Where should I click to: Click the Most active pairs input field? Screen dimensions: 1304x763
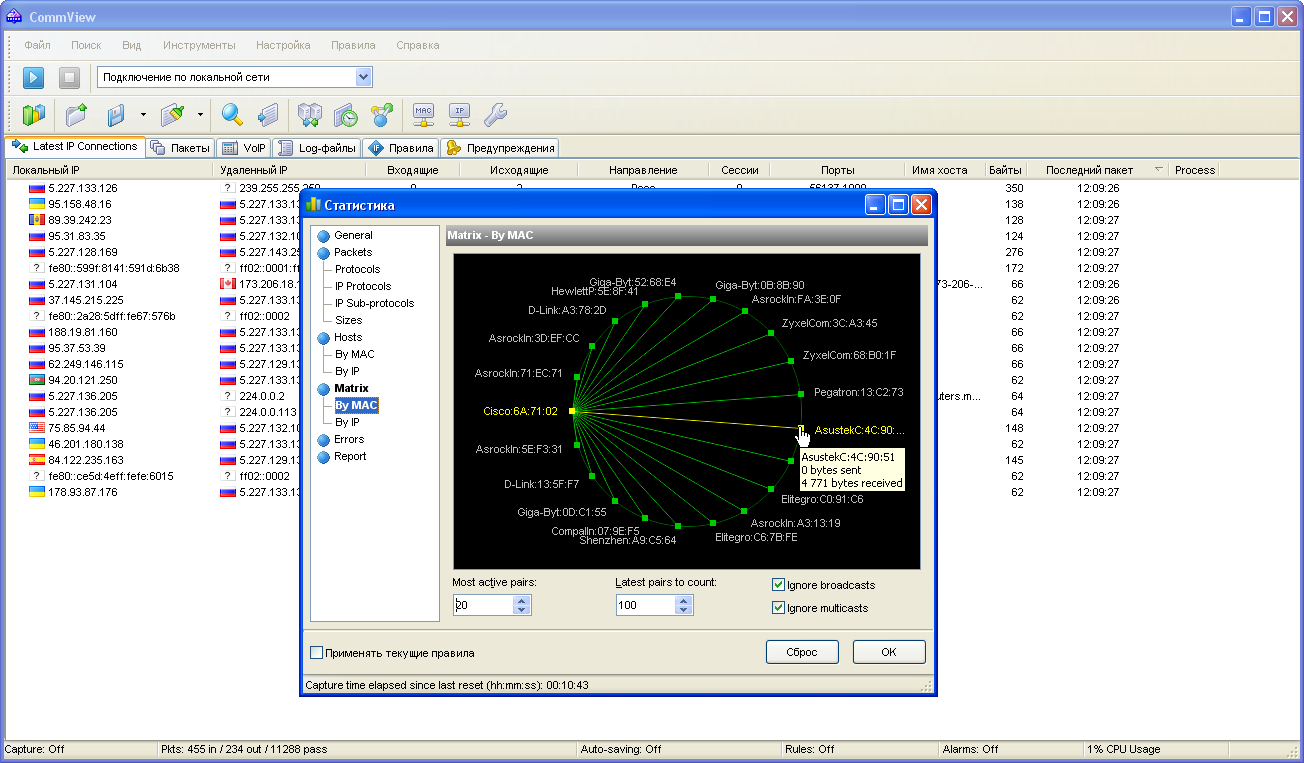click(x=483, y=605)
